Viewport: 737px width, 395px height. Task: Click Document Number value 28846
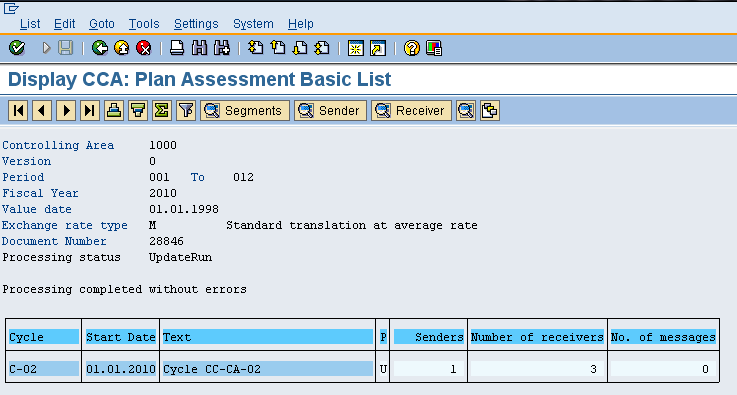click(x=166, y=241)
